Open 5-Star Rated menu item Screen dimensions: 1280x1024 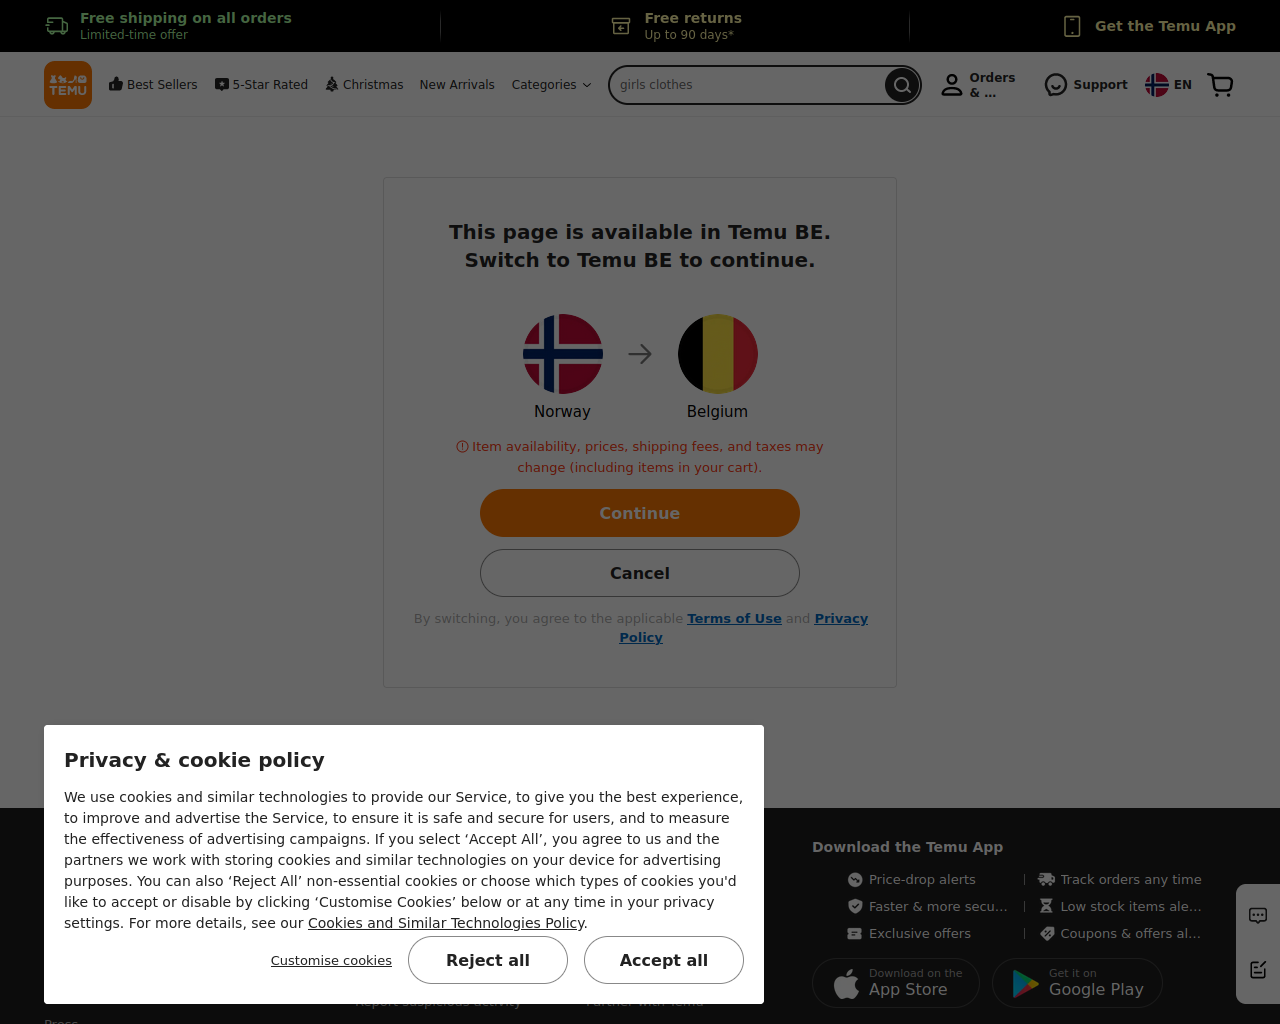pos(261,85)
